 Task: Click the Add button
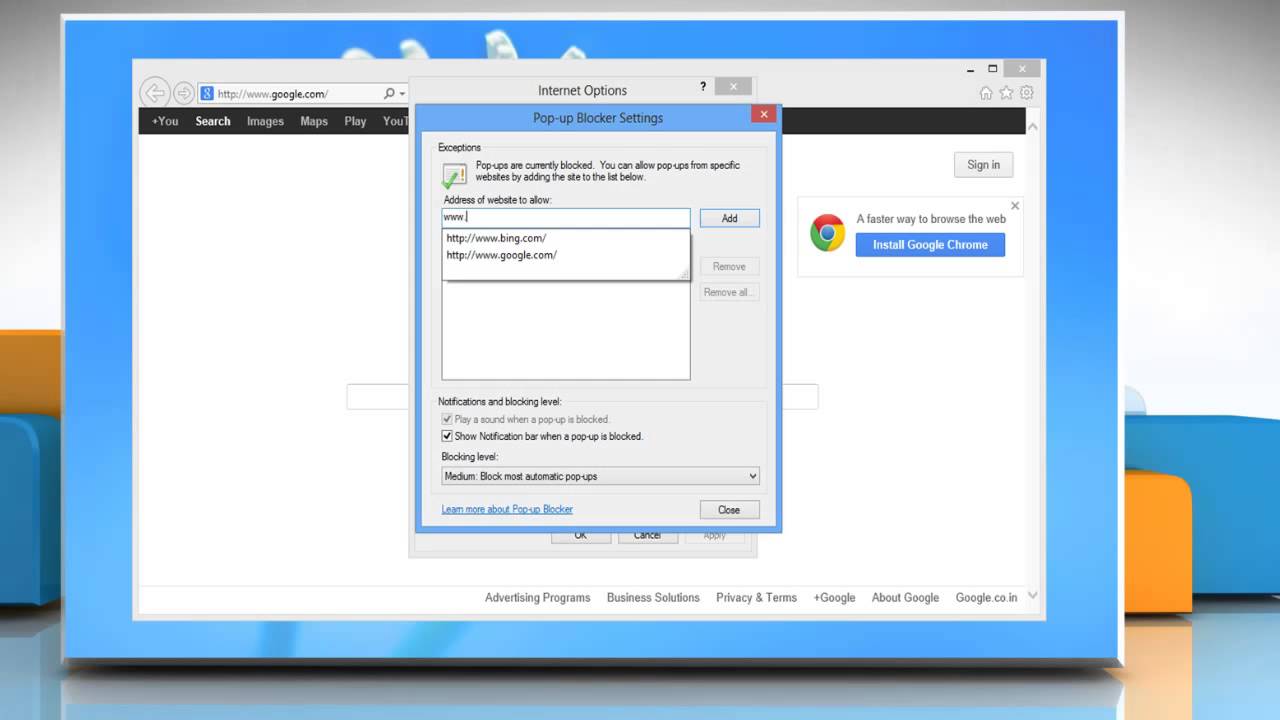pos(729,218)
